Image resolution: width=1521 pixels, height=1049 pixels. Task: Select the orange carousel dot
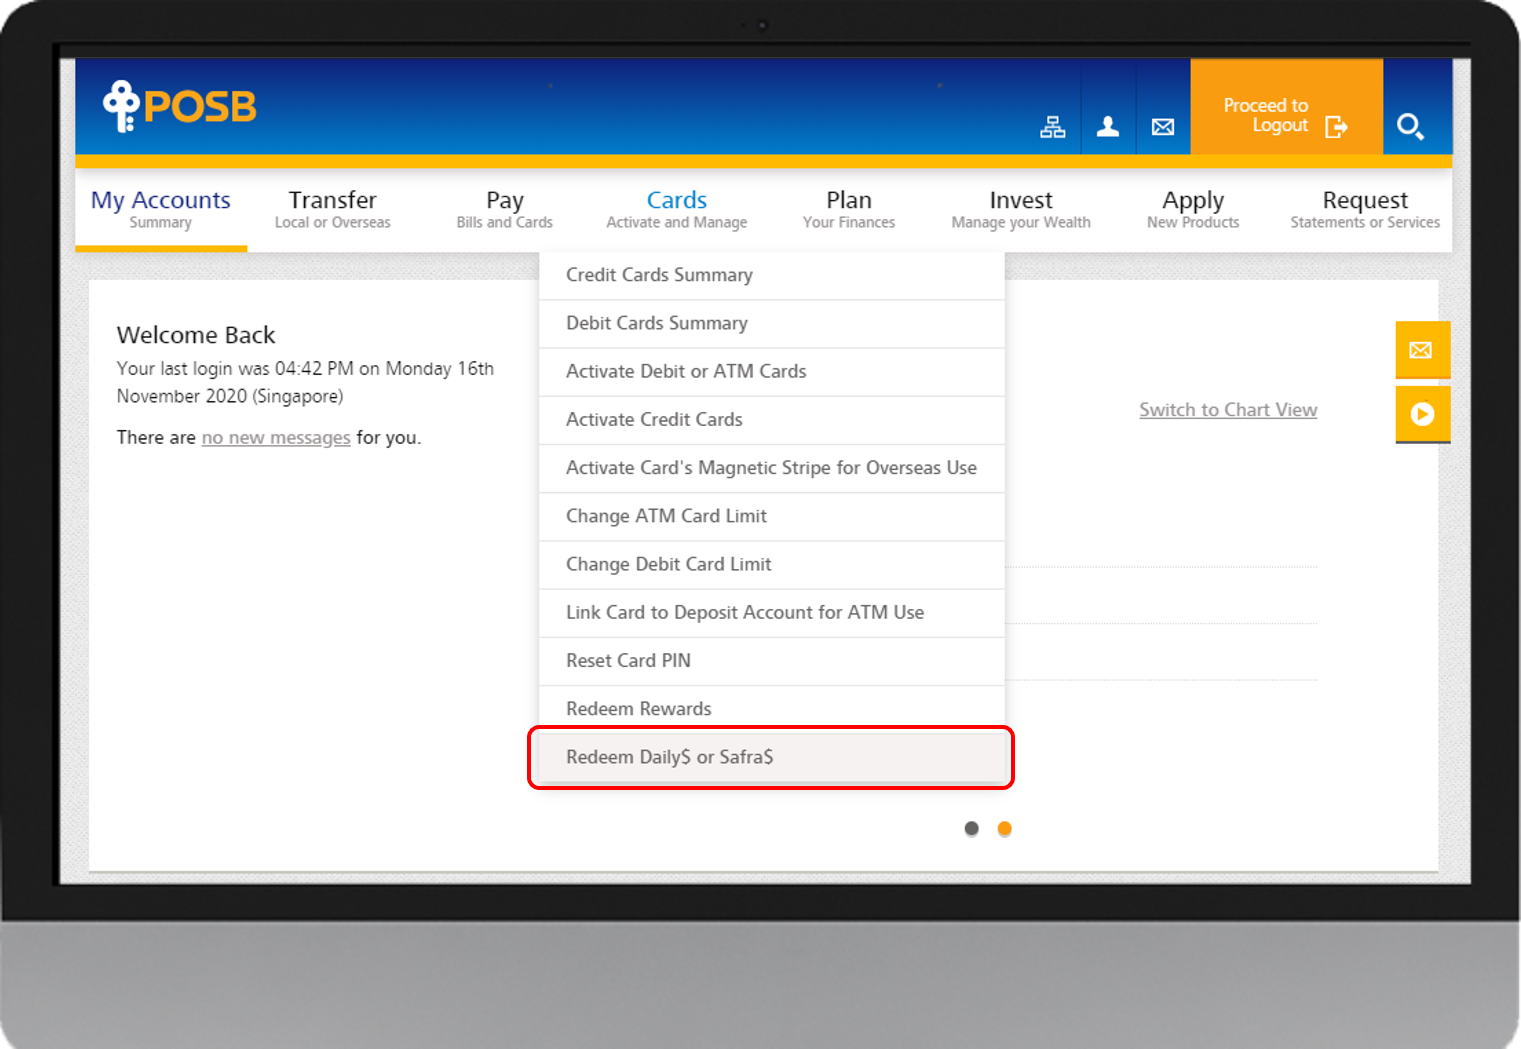[x=1005, y=828]
